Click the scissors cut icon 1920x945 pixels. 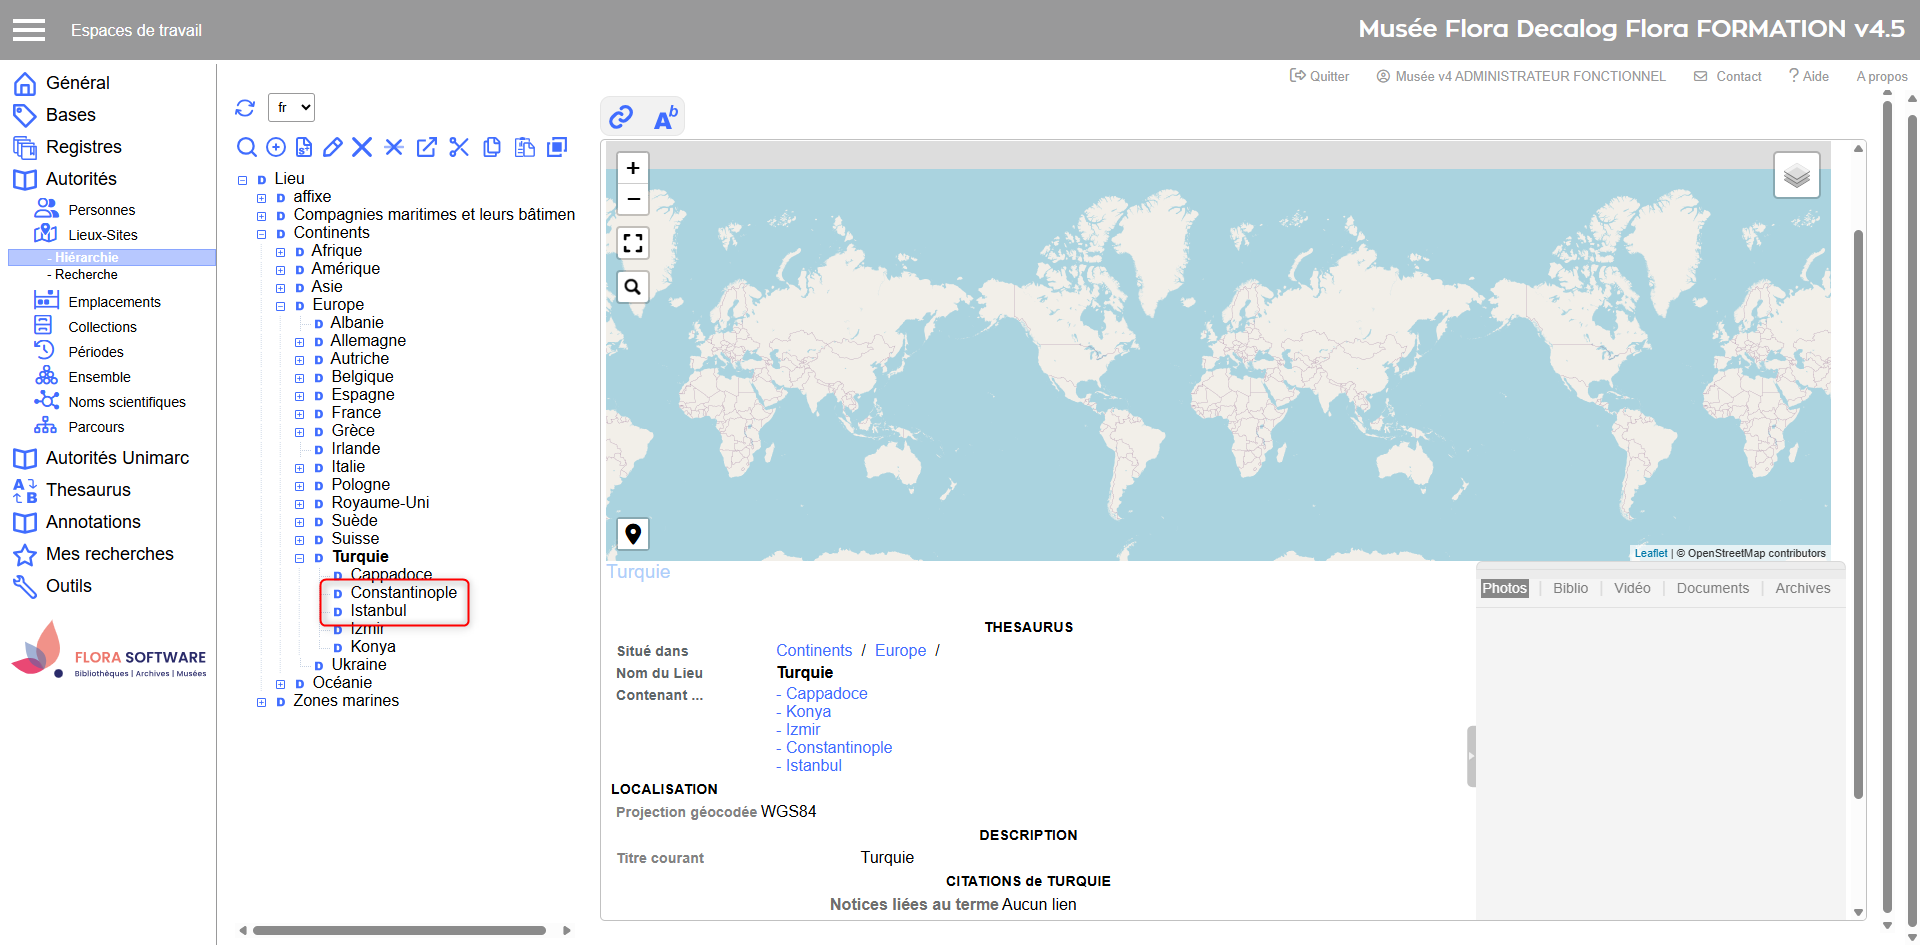[459, 148]
